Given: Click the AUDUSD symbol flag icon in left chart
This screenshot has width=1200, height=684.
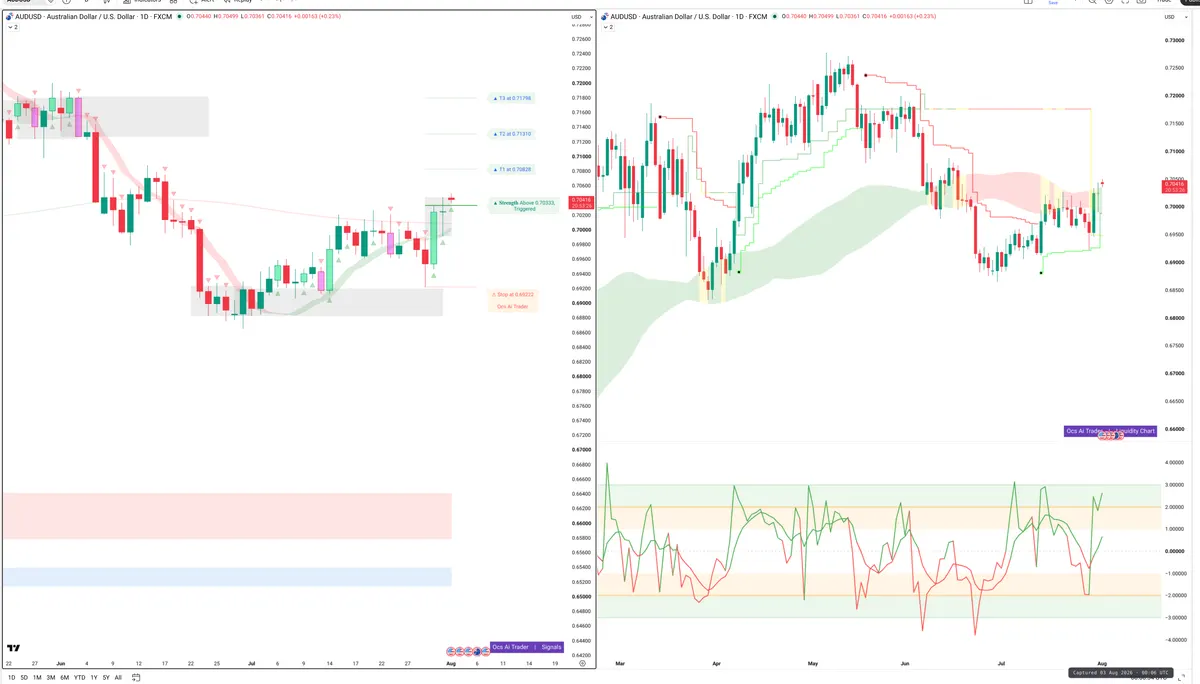Looking at the screenshot, I should (x=9, y=17).
